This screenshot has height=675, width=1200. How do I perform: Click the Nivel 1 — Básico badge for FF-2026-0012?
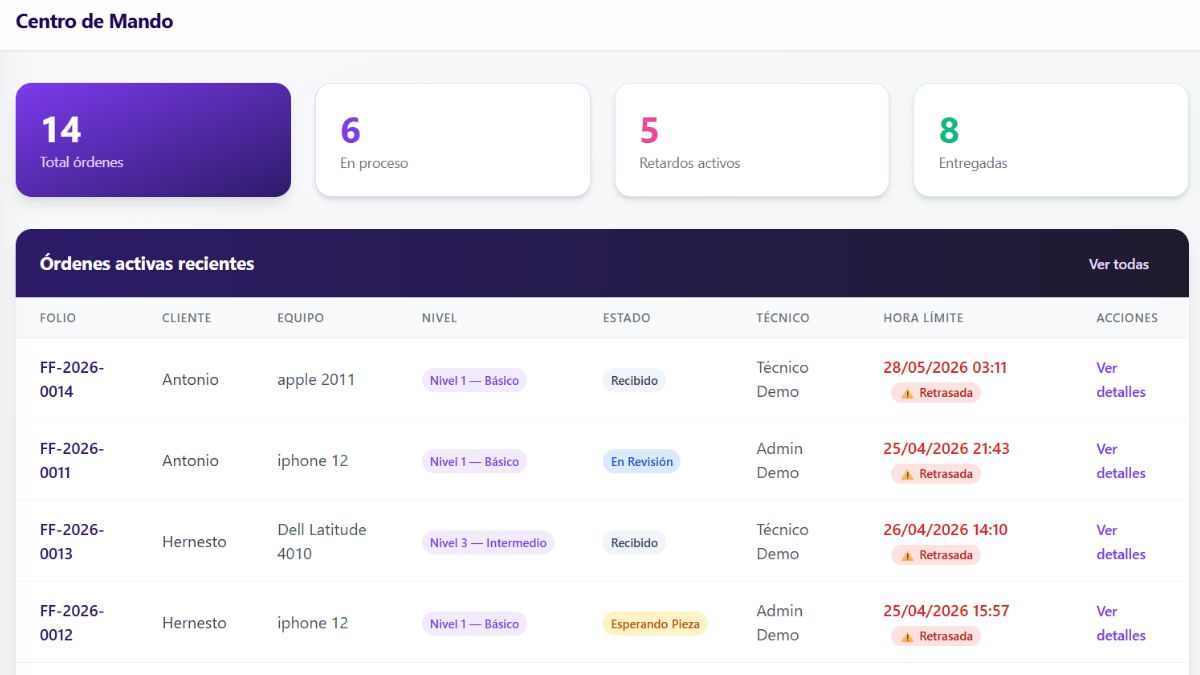point(474,624)
